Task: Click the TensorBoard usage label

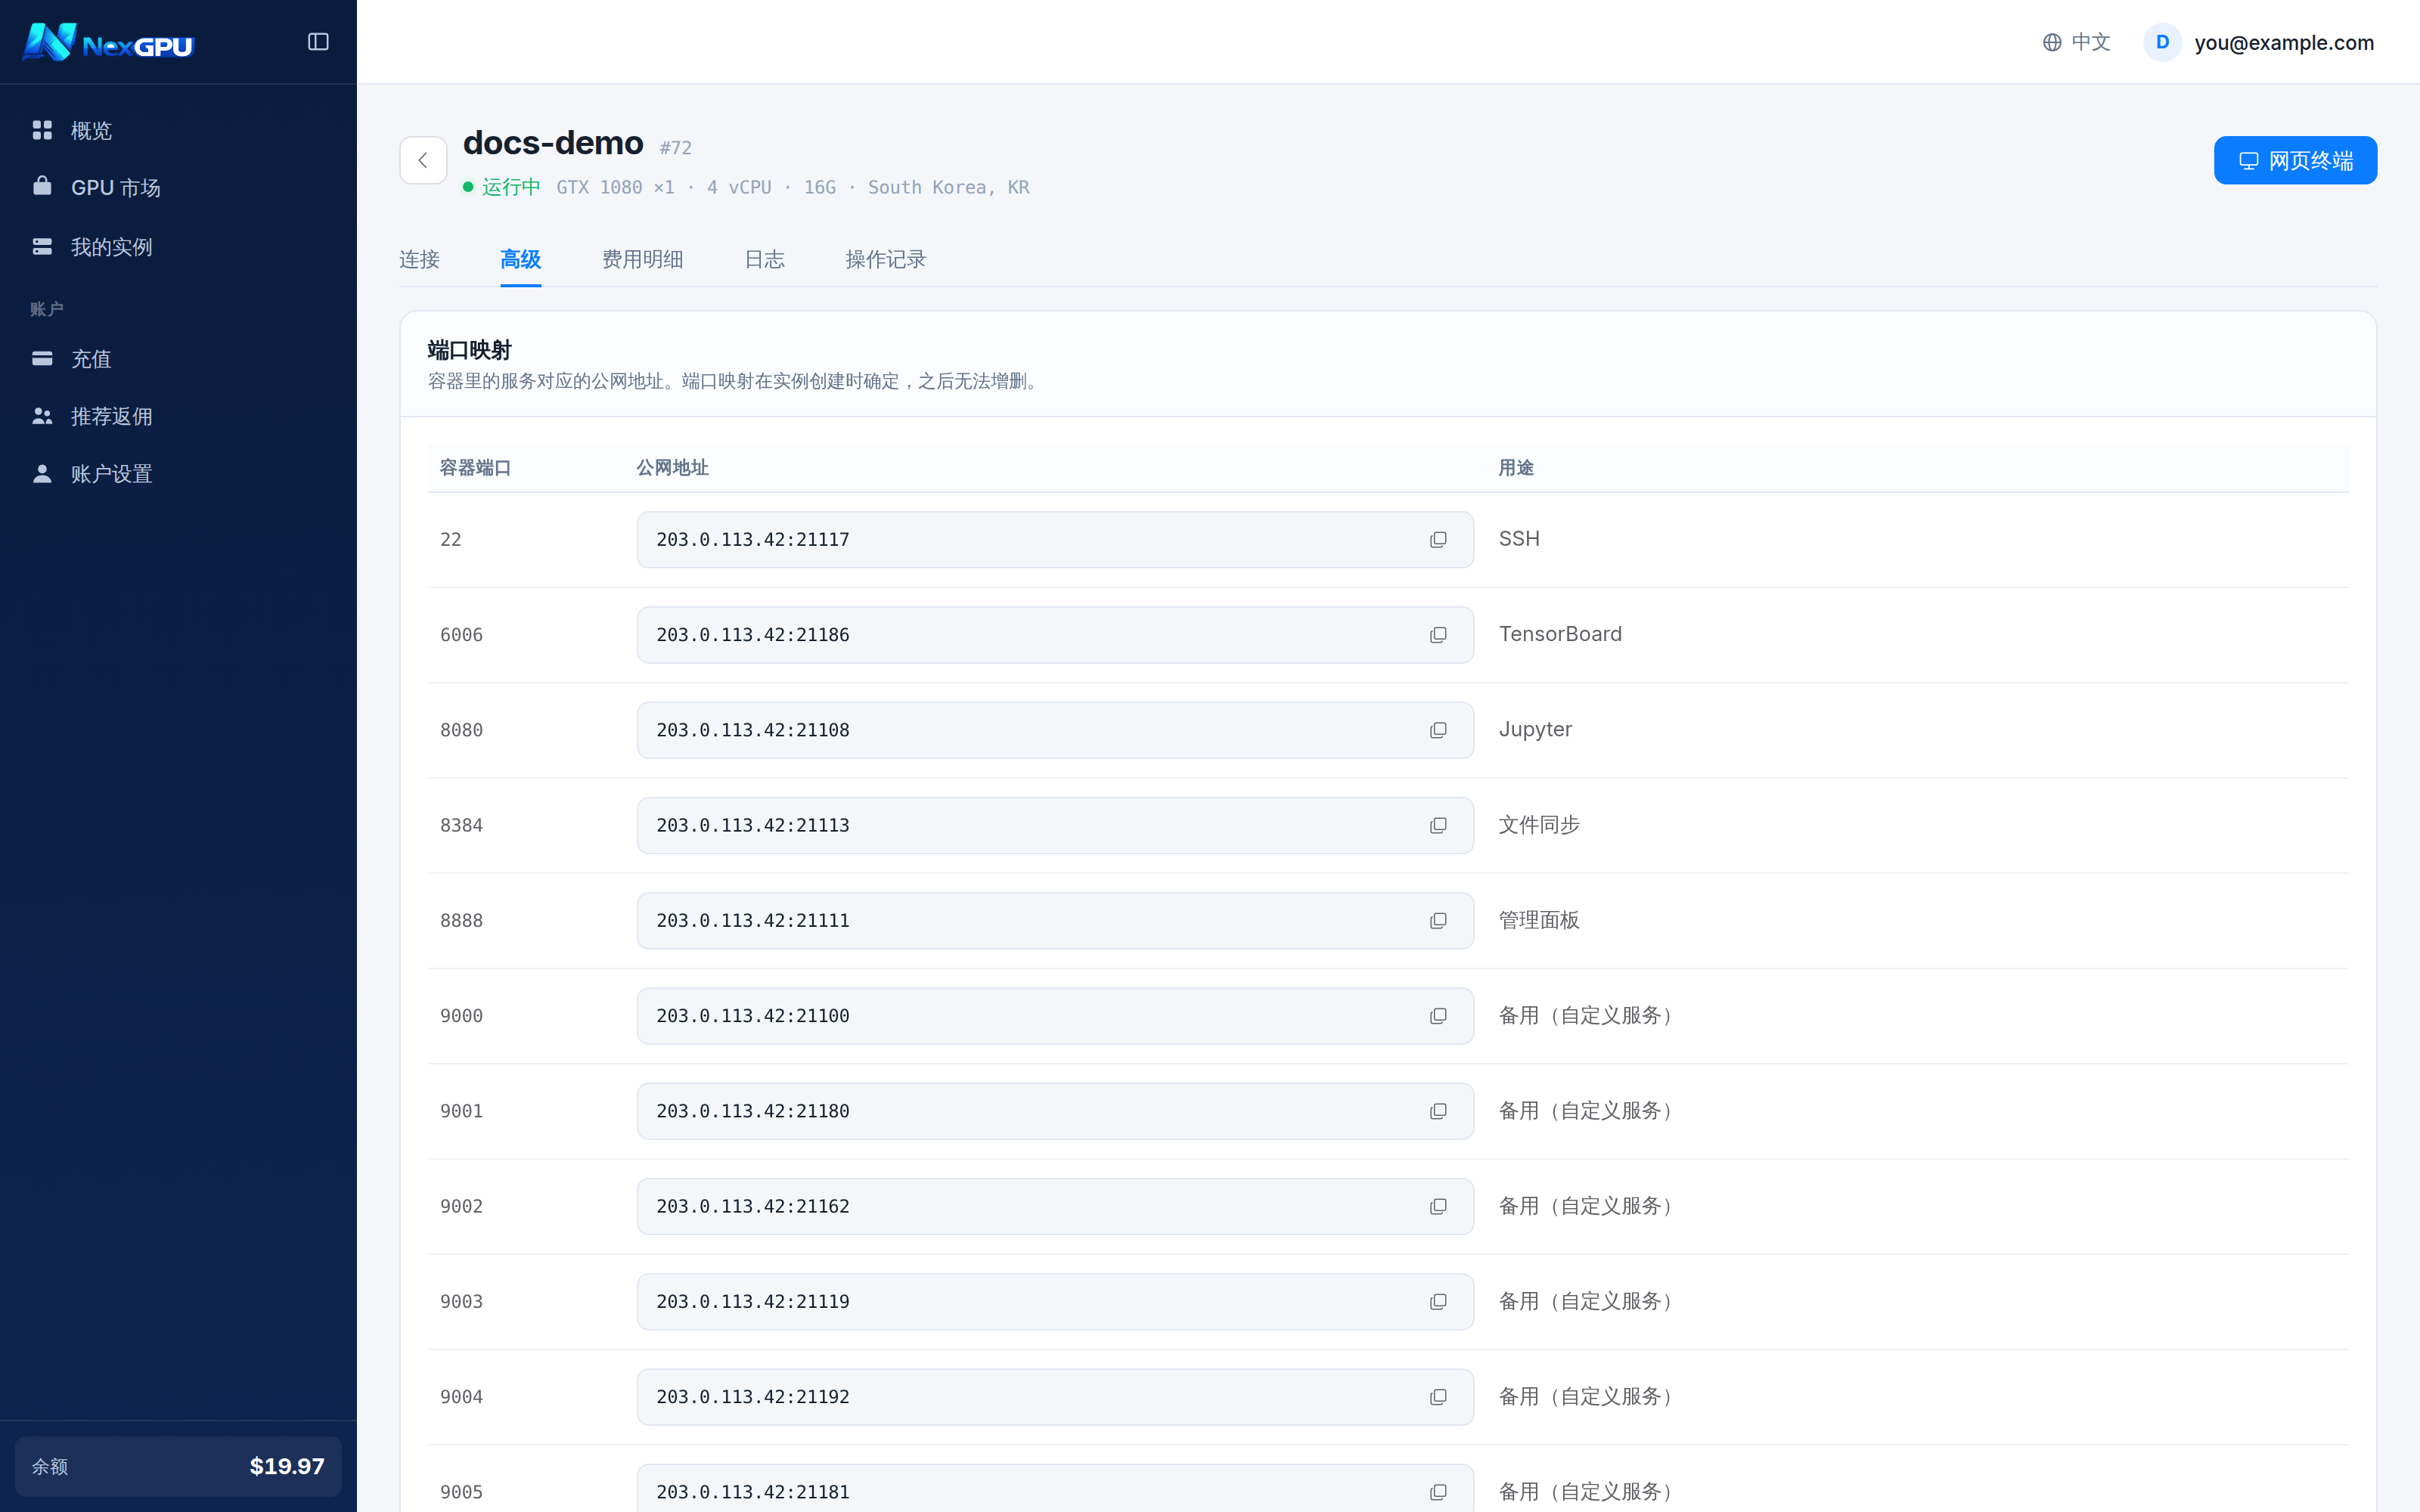Action: click(x=1560, y=634)
